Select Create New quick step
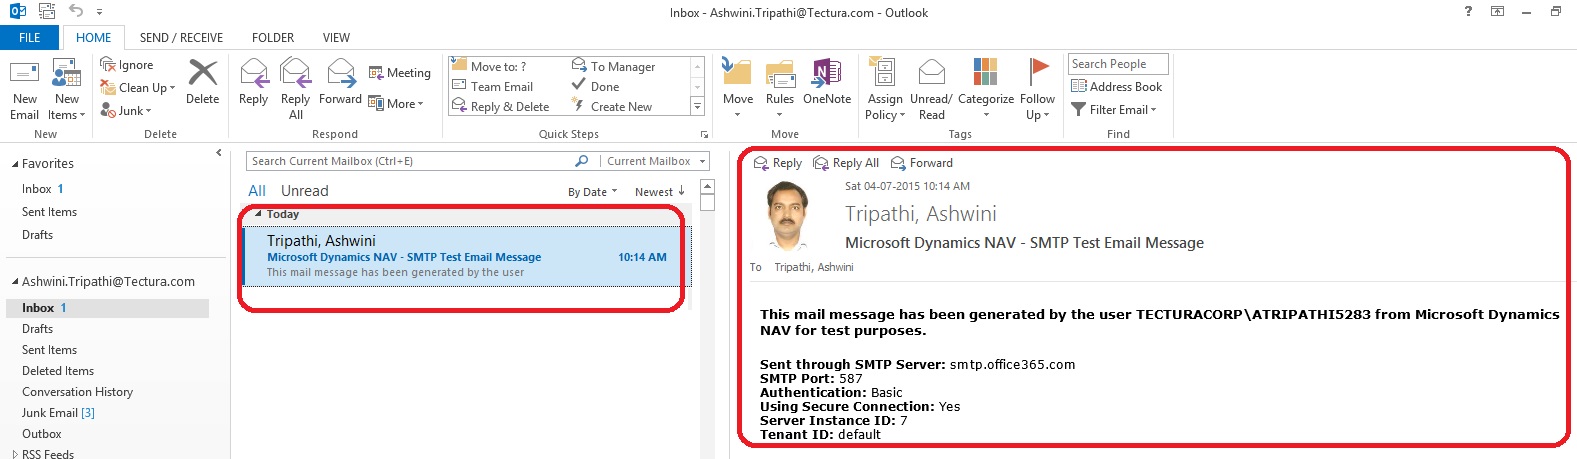This screenshot has height=459, width=1577. coord(611,106)
